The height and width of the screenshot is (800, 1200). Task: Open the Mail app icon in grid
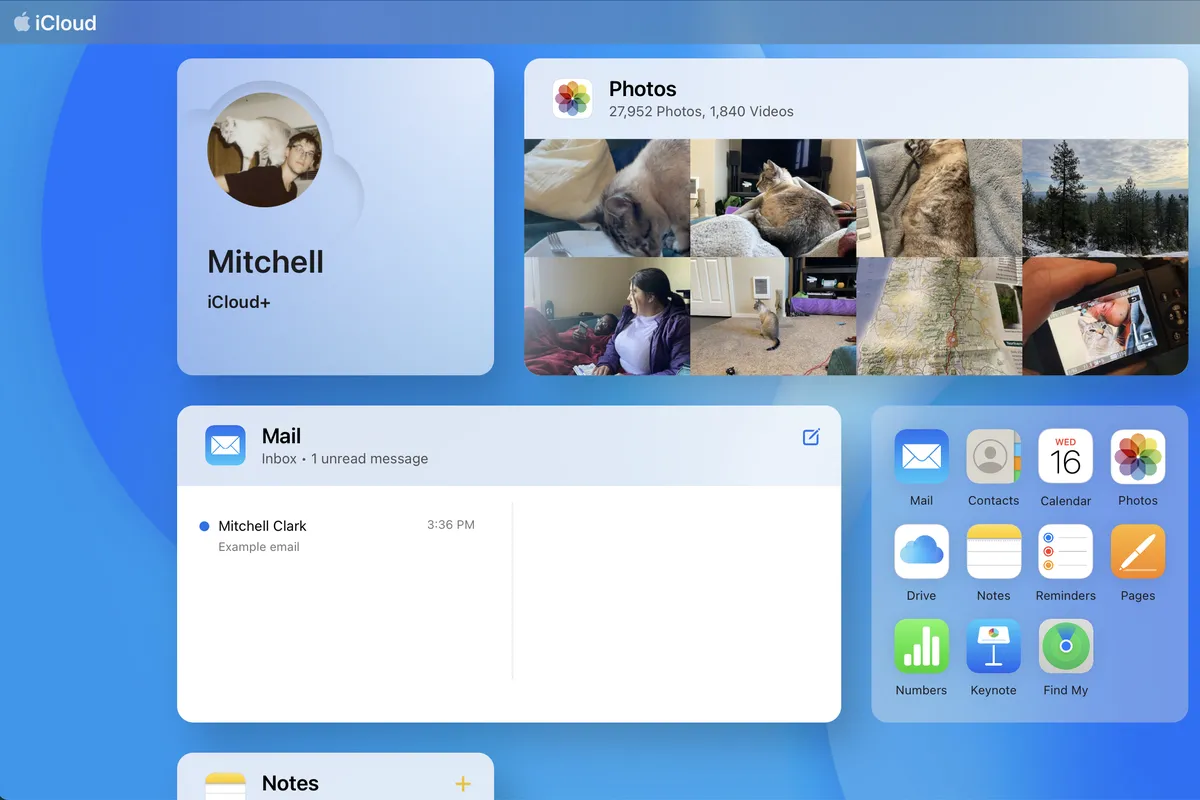click(921, 457)
